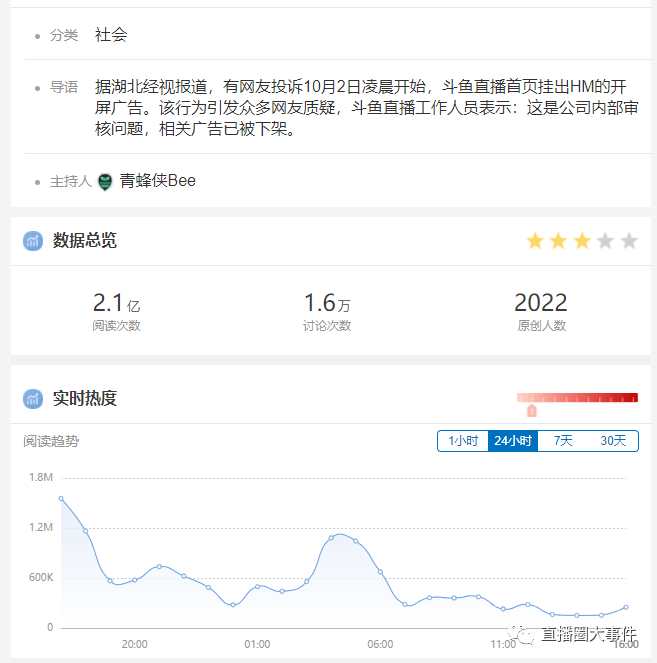Click the red heat gradient bar

(x=577, y=397)
